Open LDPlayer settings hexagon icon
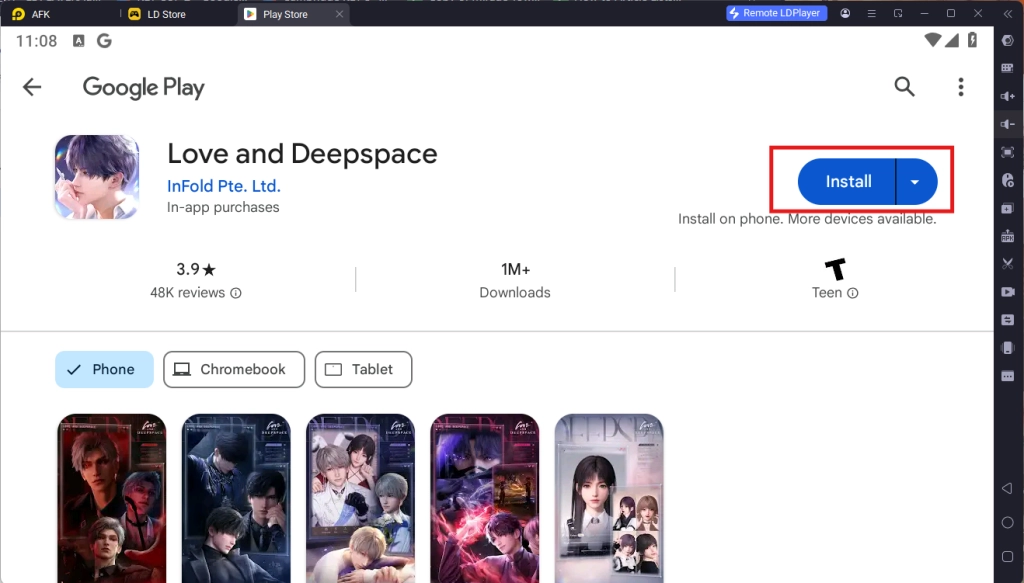Screen dimensions: 1024x583 [x=1008, y=40]
